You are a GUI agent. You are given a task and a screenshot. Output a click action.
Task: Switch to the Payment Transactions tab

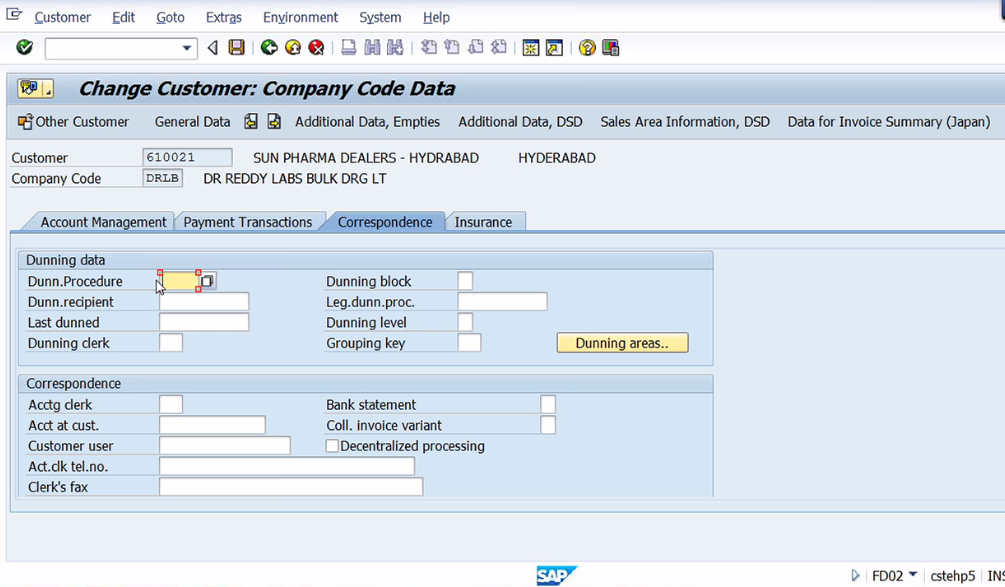point(248,222)
